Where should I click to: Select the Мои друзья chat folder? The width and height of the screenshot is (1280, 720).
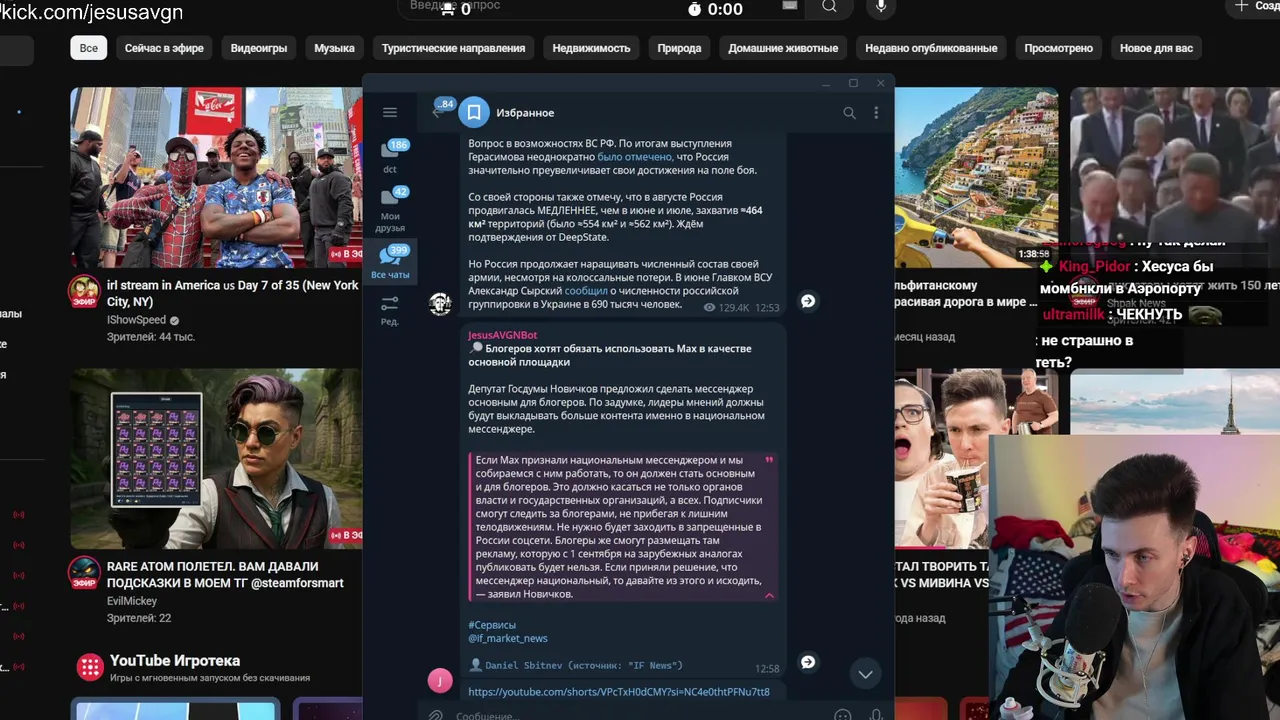point(390,210)
